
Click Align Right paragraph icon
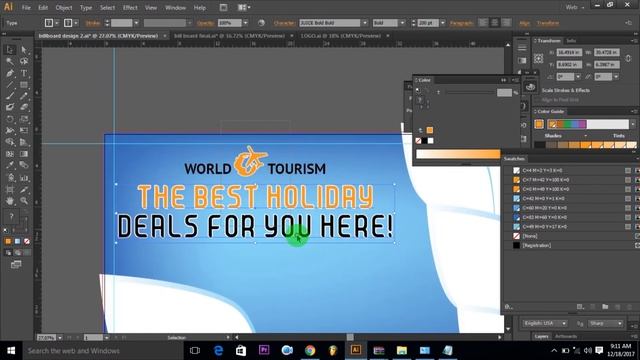click(506, 23)
